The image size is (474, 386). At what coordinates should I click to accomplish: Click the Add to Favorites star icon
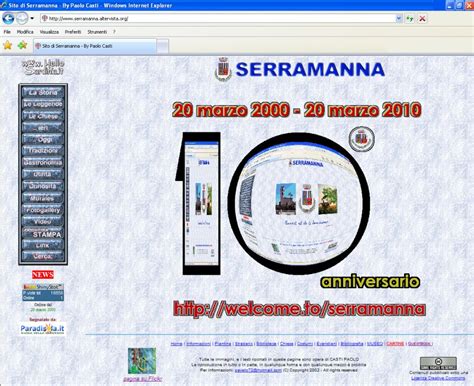(22, 45)
